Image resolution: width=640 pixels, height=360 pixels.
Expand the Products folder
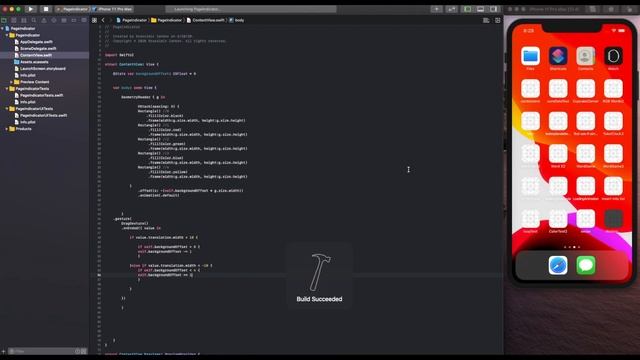pyautogui.click(x=7, y=129)
